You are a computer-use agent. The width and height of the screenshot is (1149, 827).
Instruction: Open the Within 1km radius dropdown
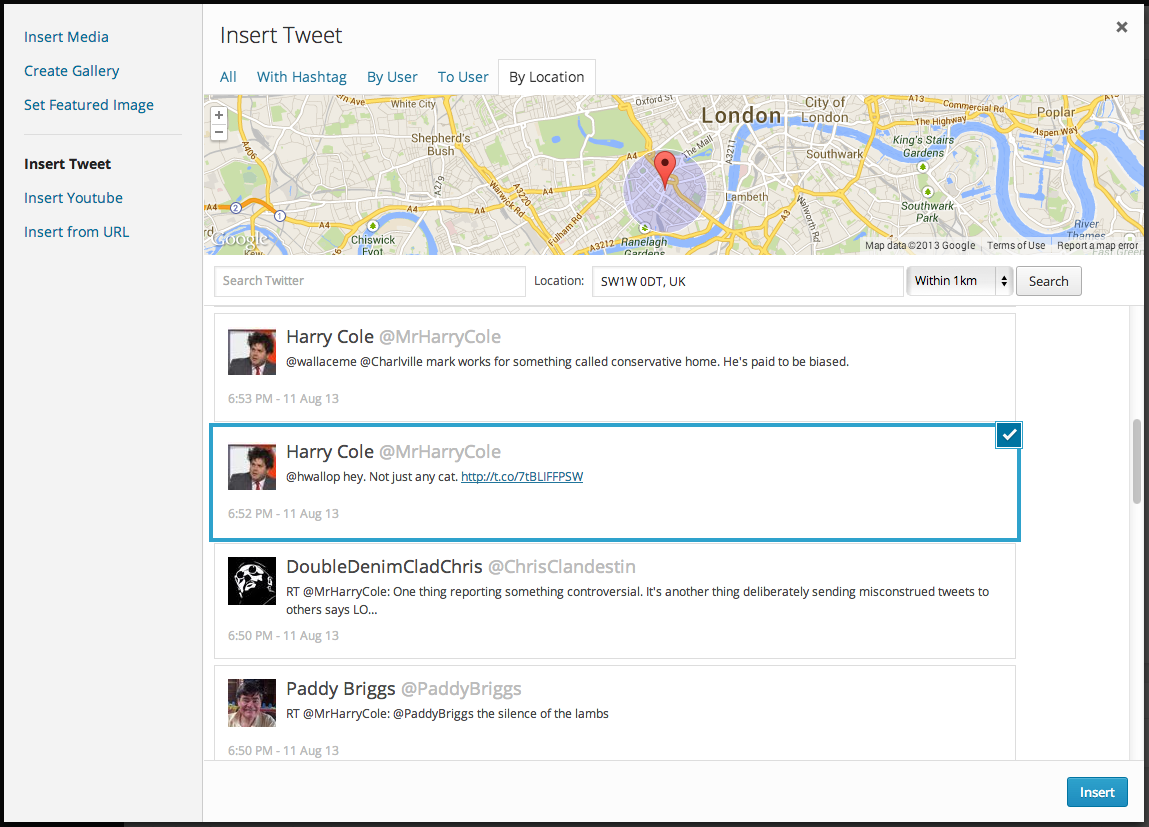coord(960,281)
